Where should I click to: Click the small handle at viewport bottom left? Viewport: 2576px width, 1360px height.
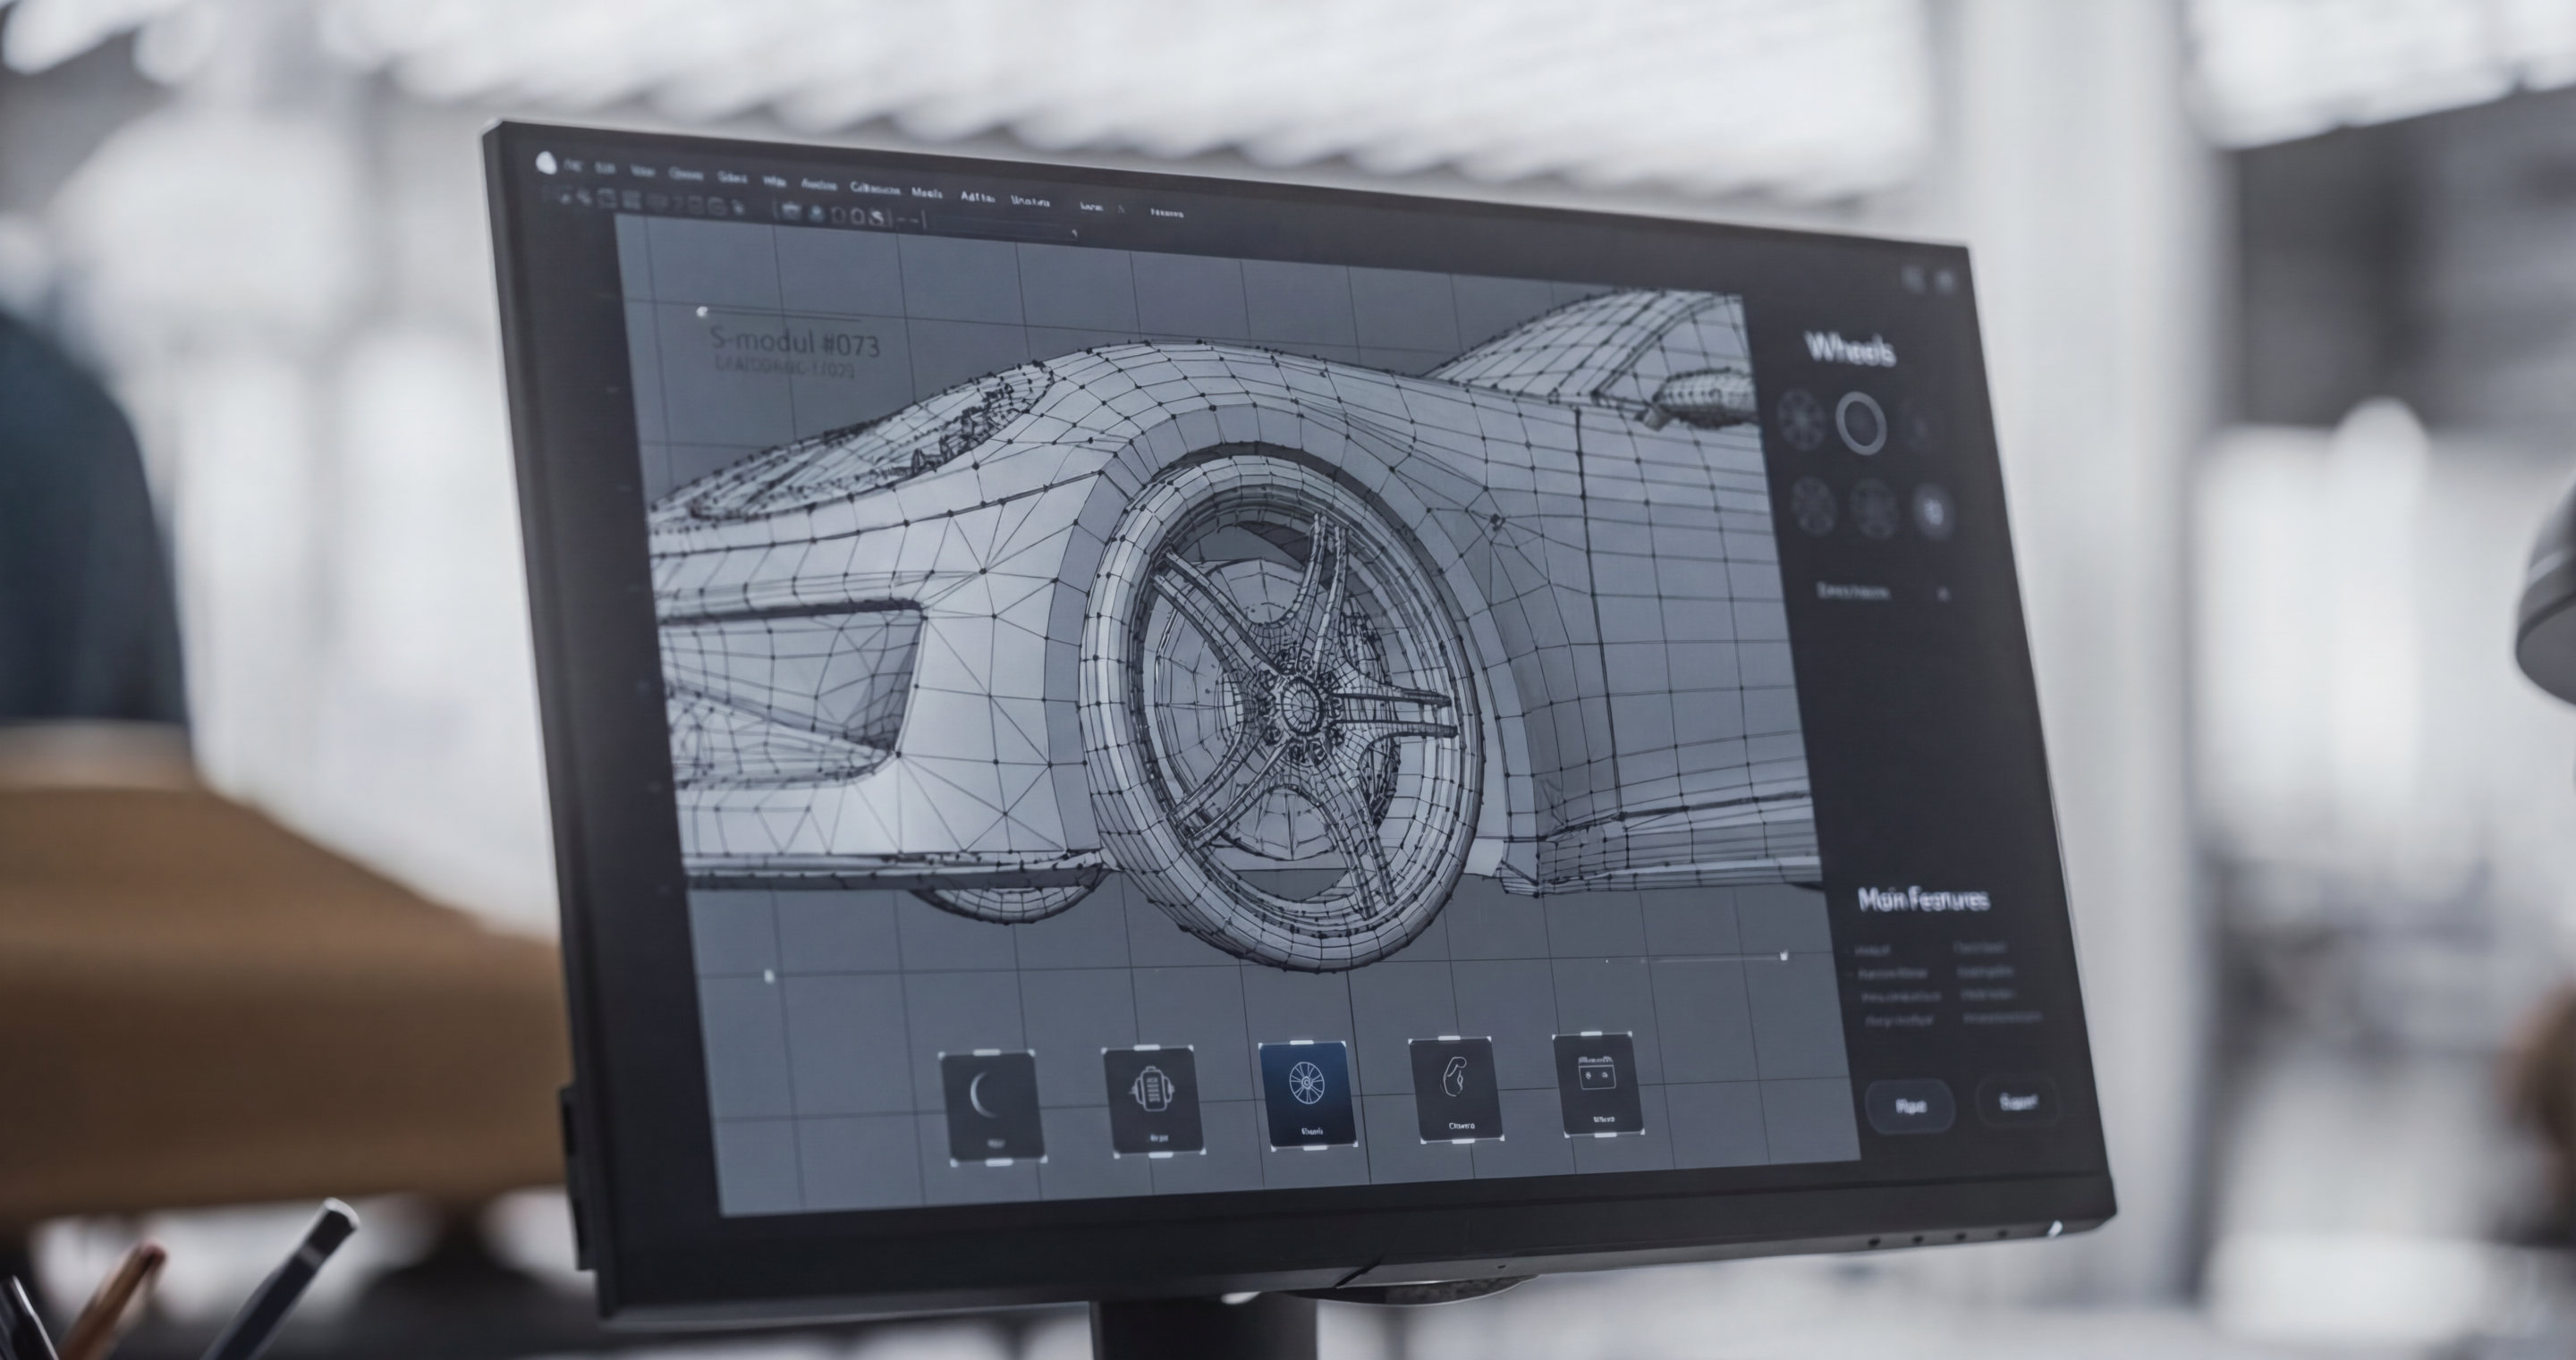point(769,975)
